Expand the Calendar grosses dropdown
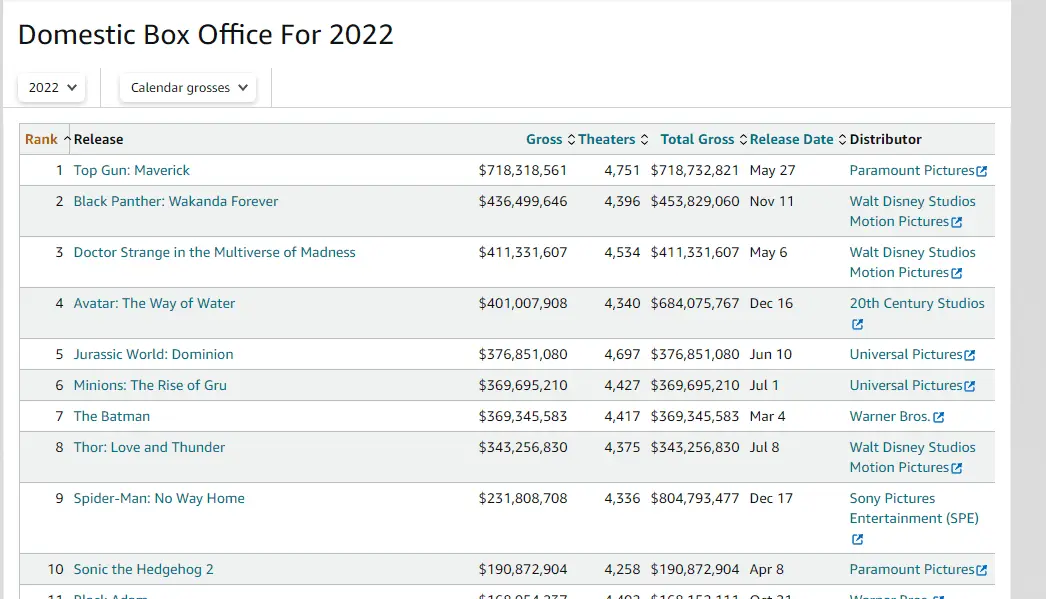The width and height of the screenshot is (1046, 599). (x=188, y=88)
